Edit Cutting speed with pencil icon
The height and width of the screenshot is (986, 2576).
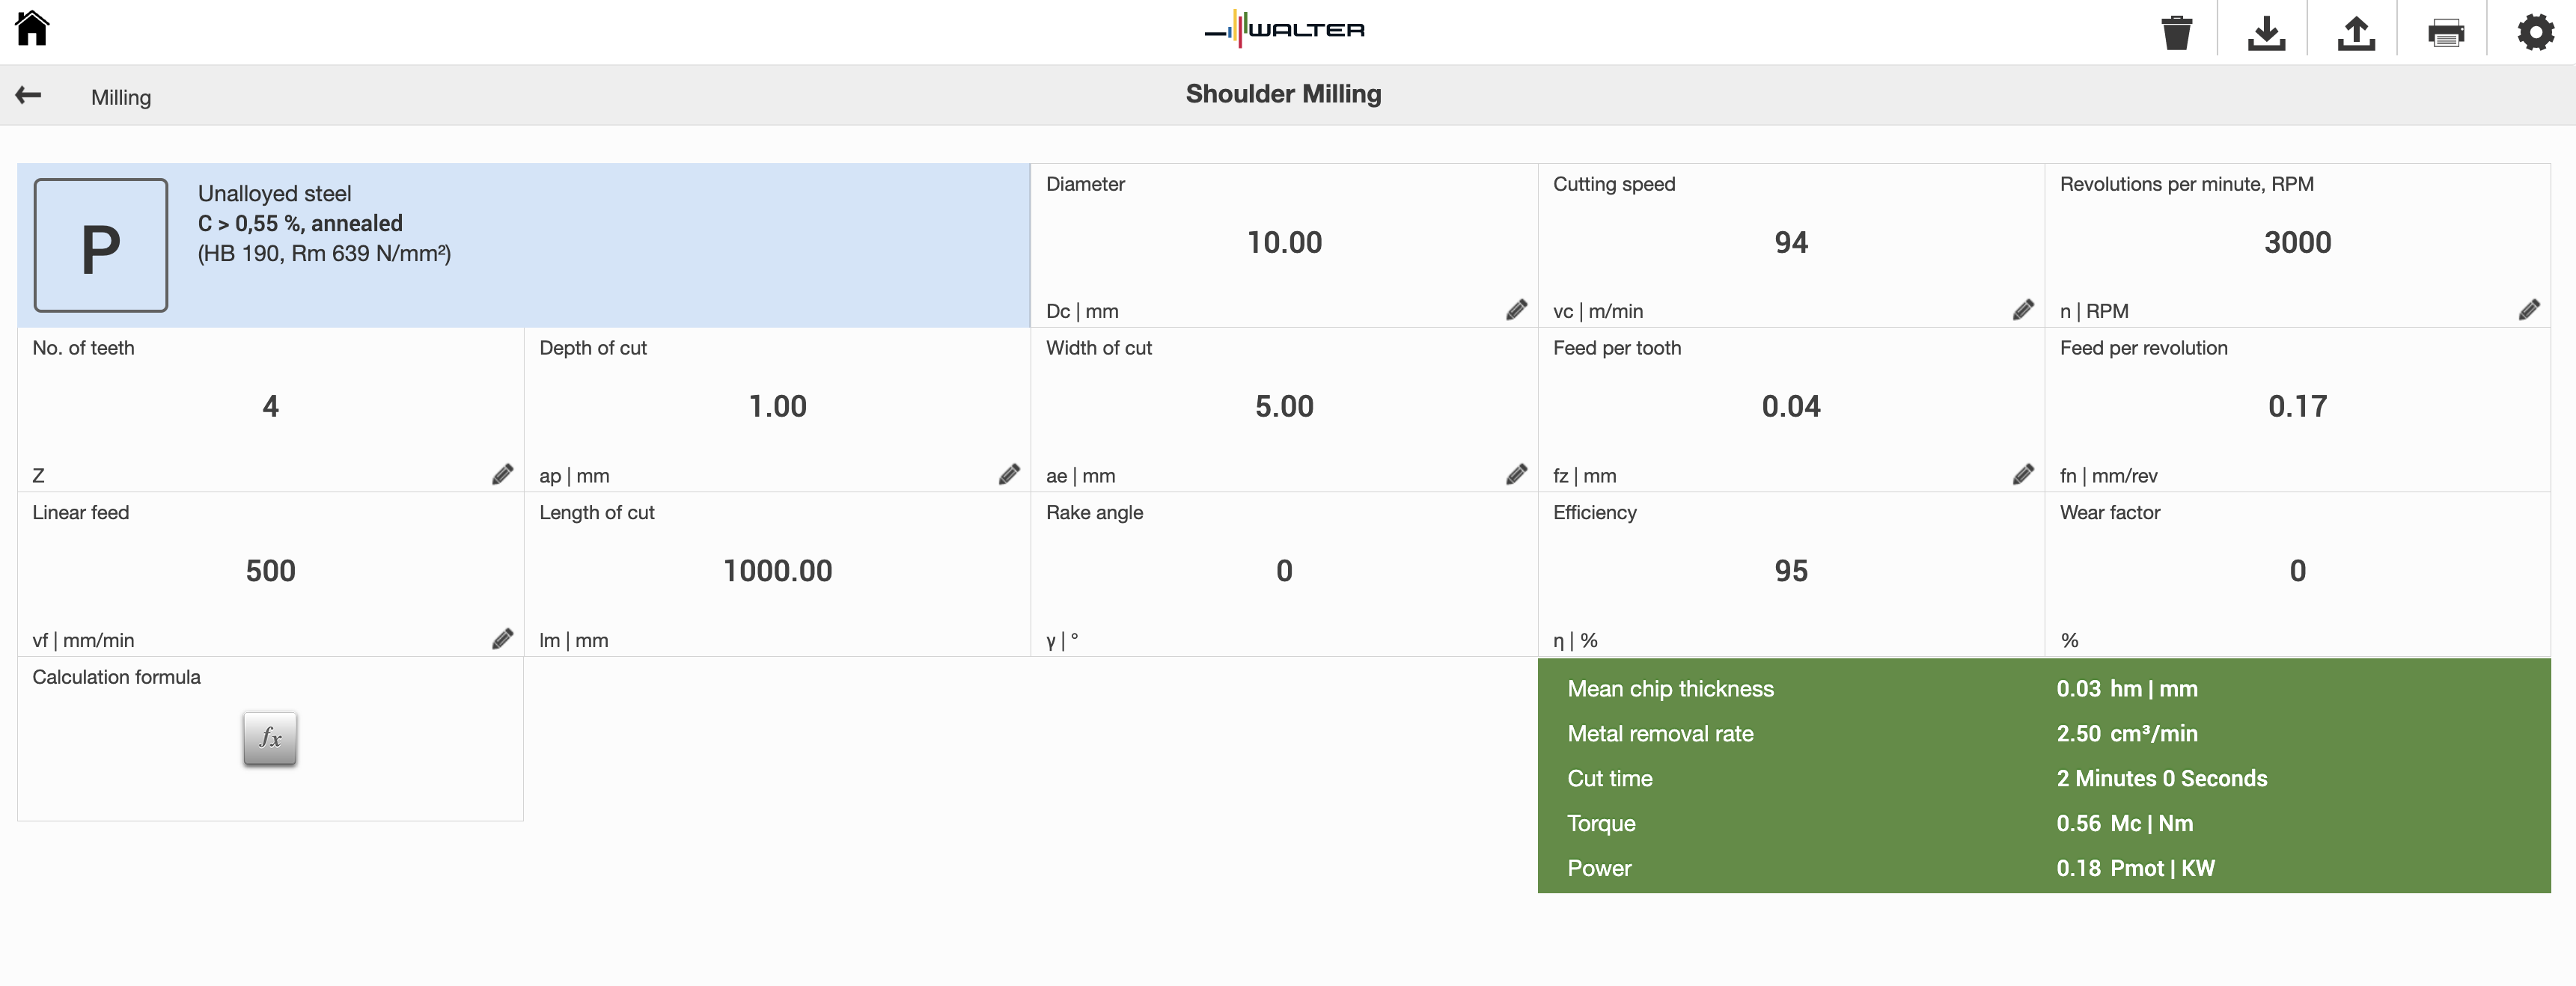pyautogui.click(x=2023, y=310)
